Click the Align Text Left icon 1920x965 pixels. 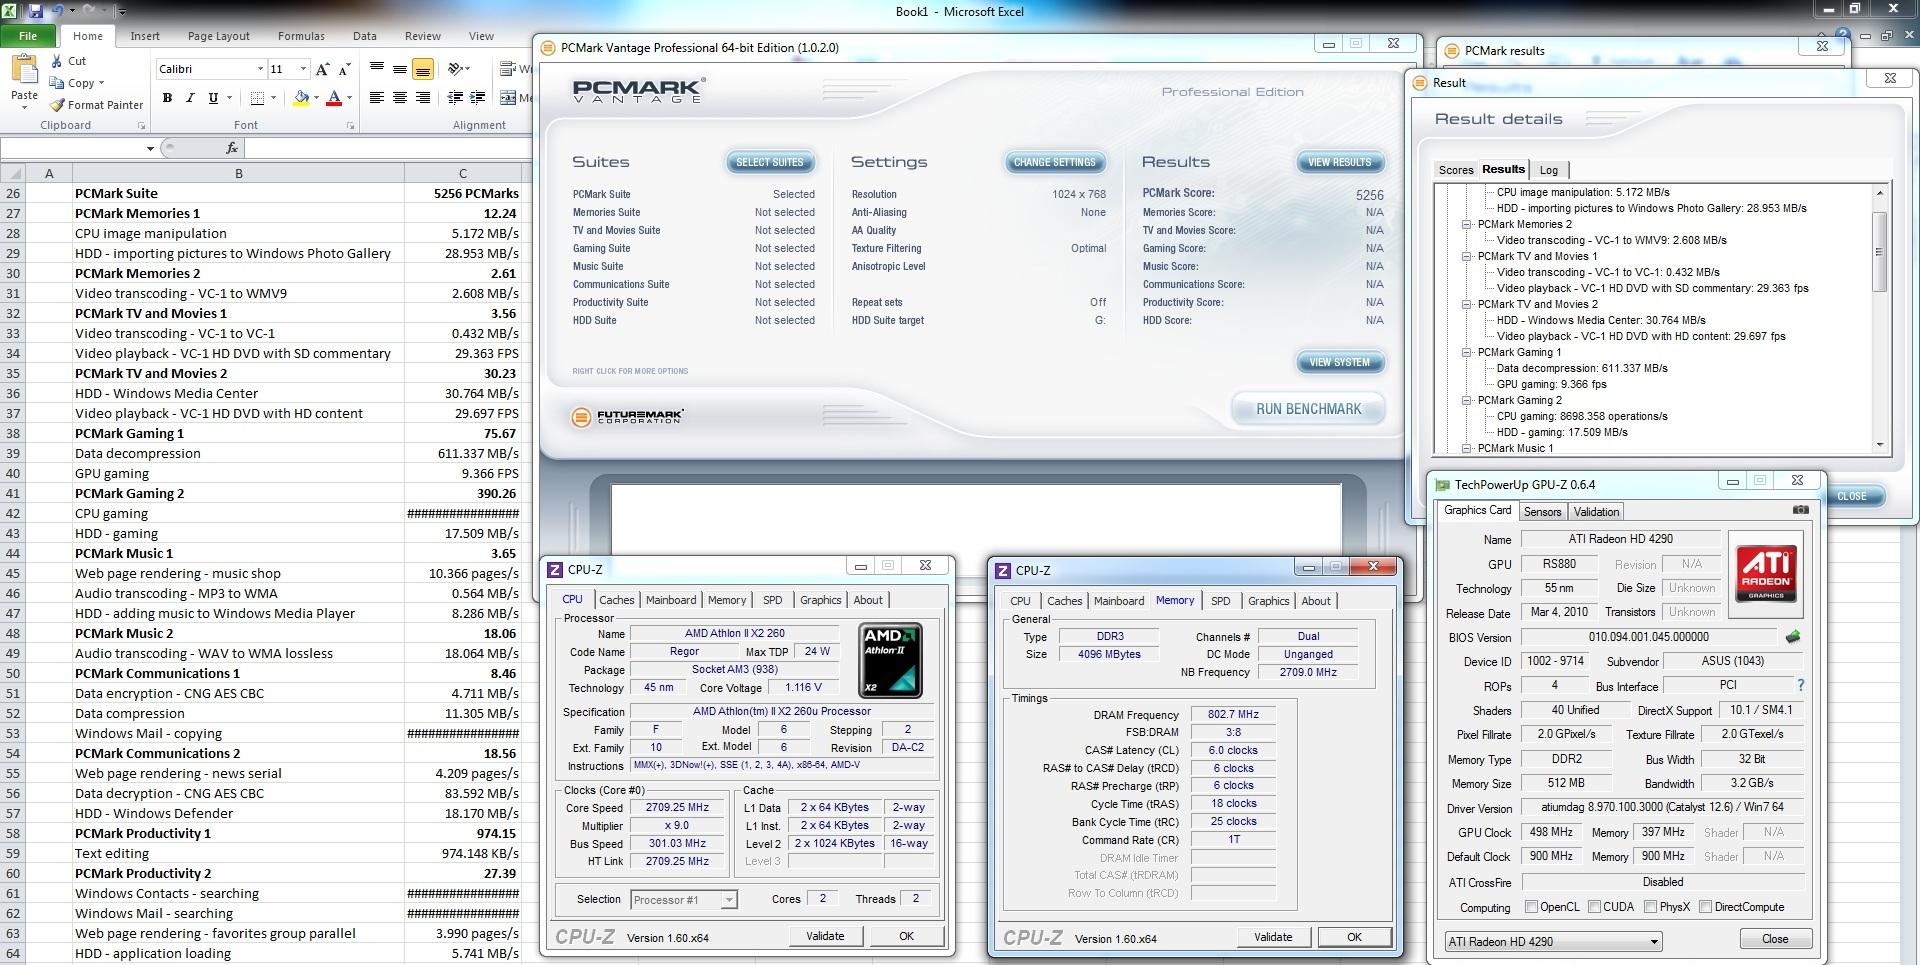[x=377, y=98]
